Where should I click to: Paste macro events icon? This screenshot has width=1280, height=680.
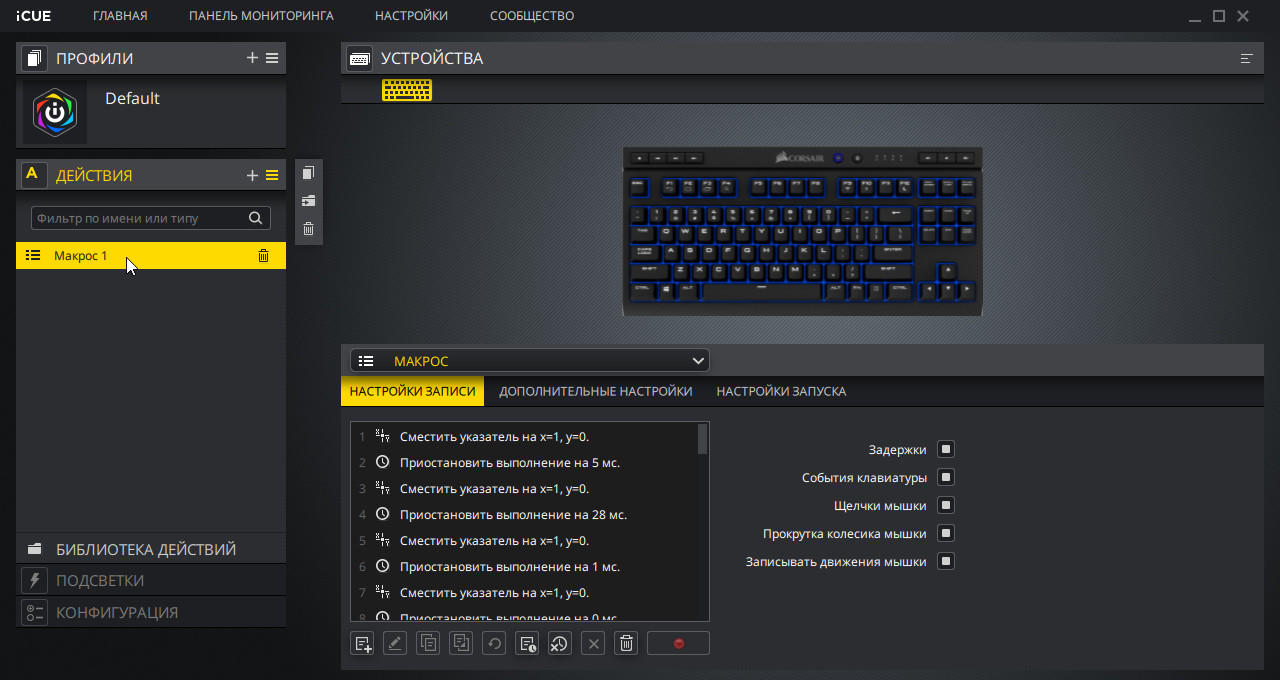click(x=461, y=643)
